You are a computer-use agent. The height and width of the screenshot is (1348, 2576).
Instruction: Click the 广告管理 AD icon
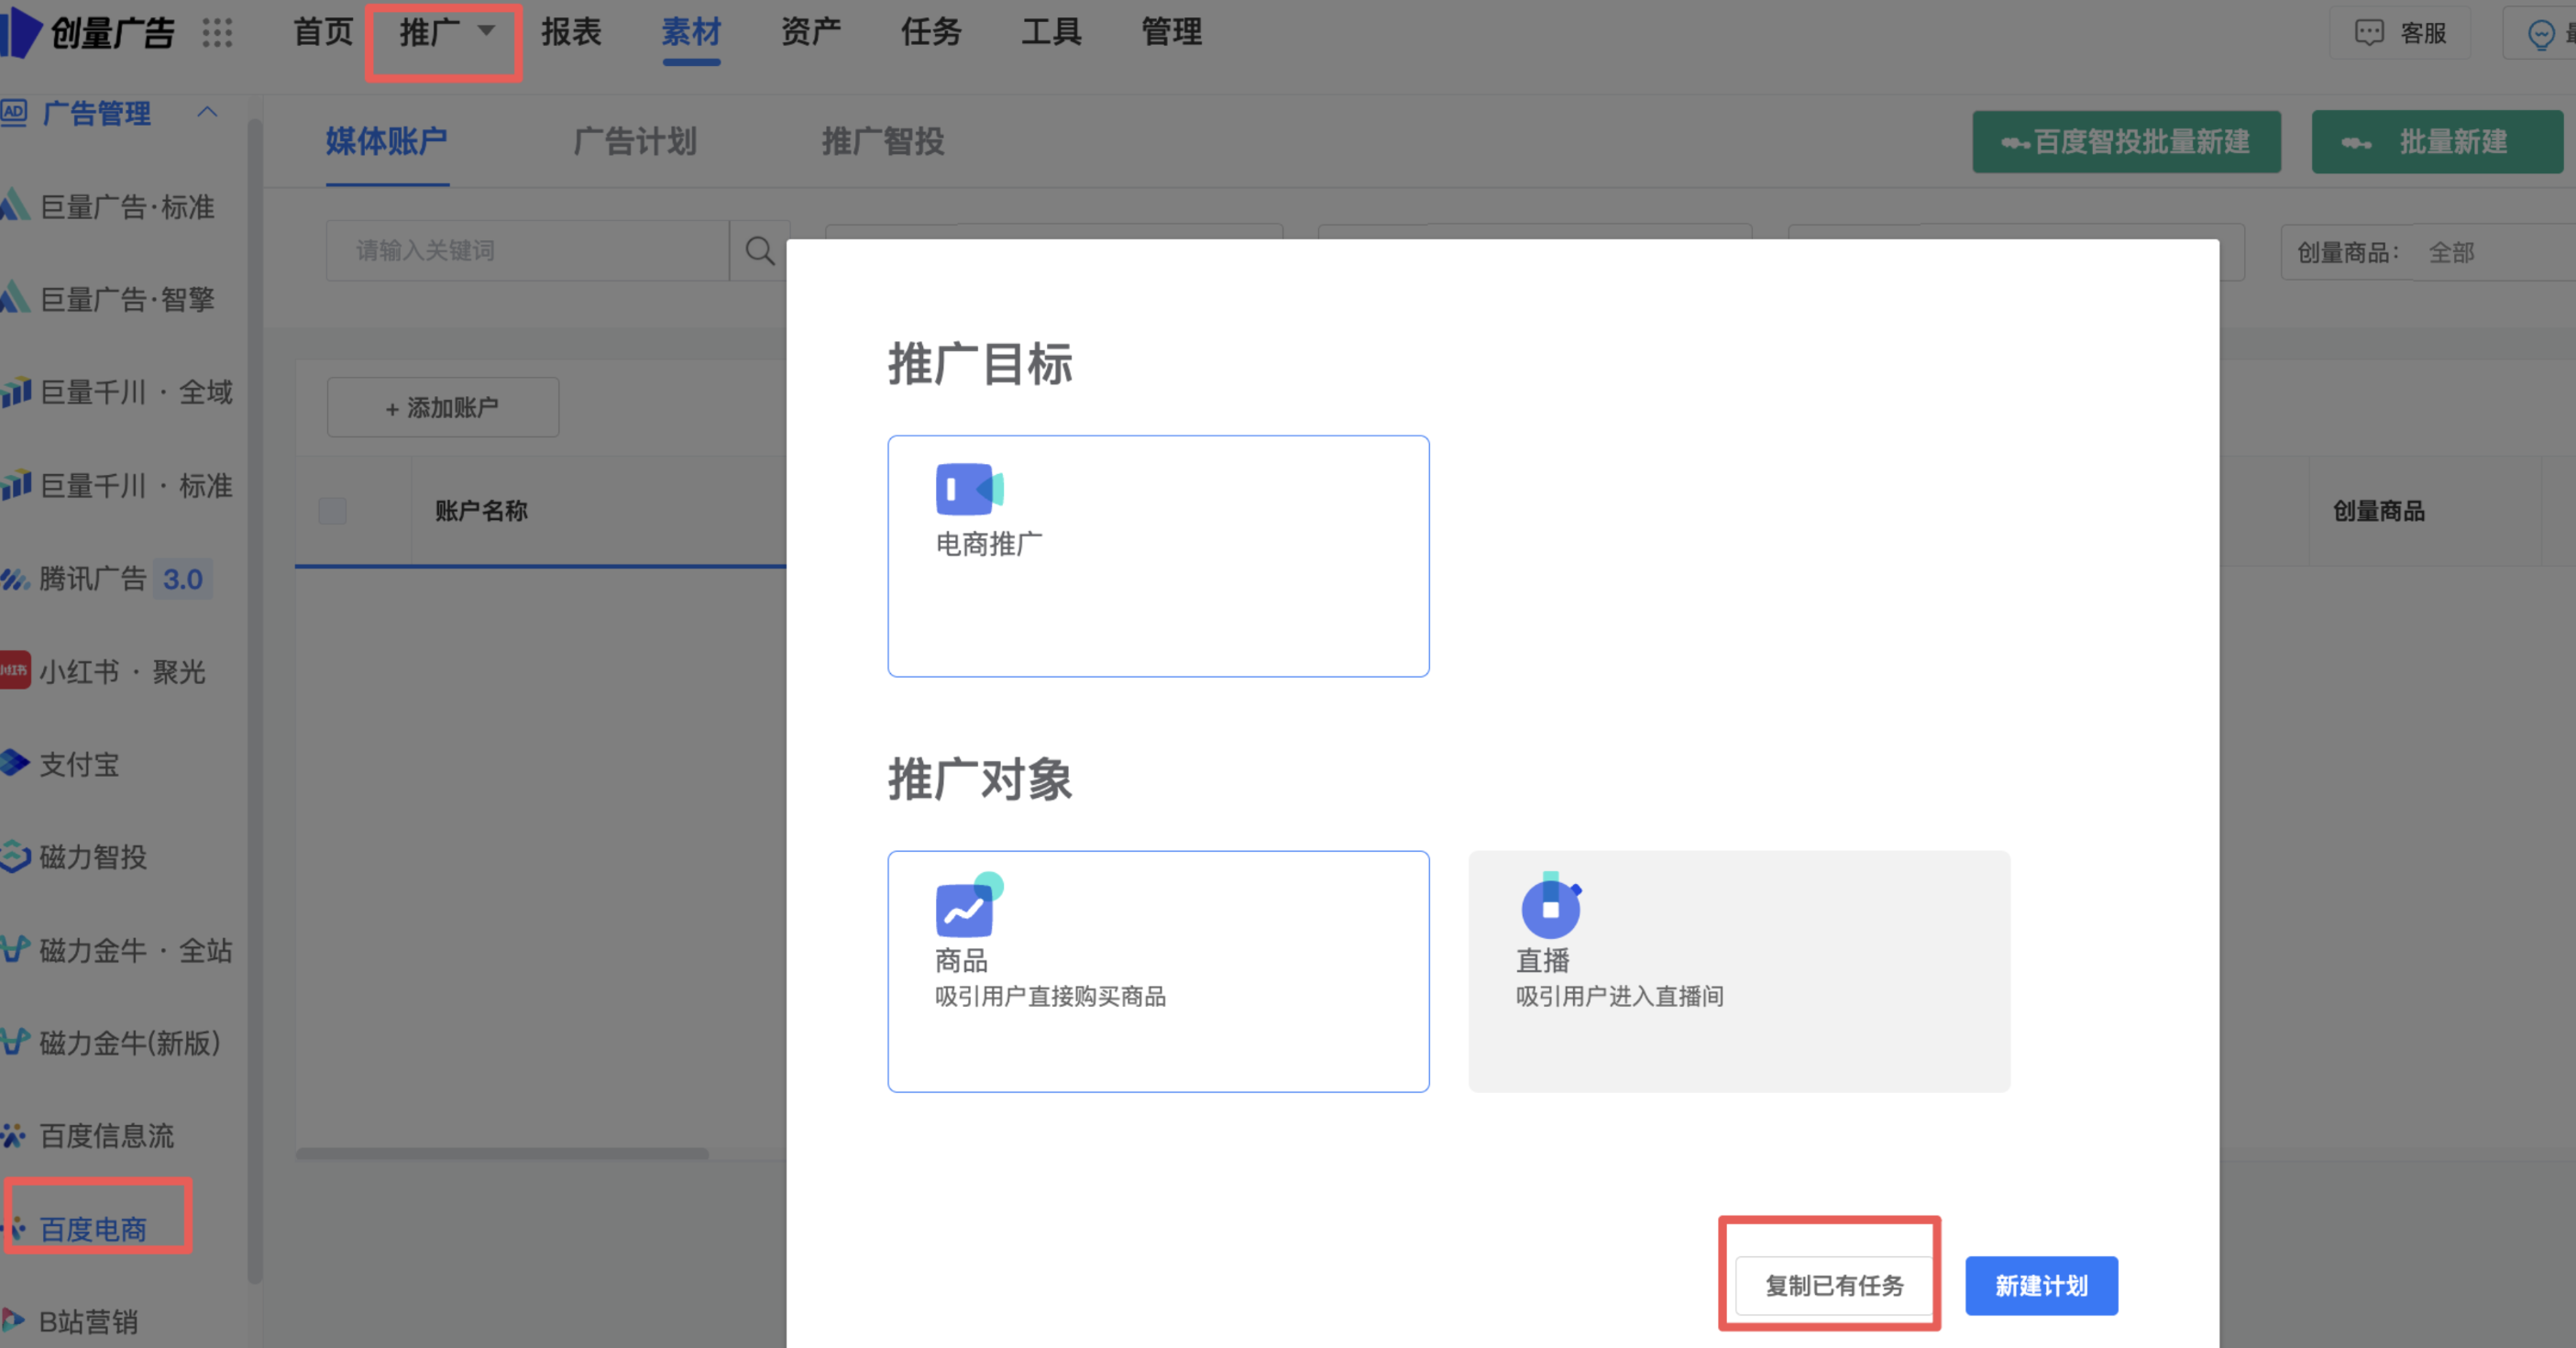13,112
